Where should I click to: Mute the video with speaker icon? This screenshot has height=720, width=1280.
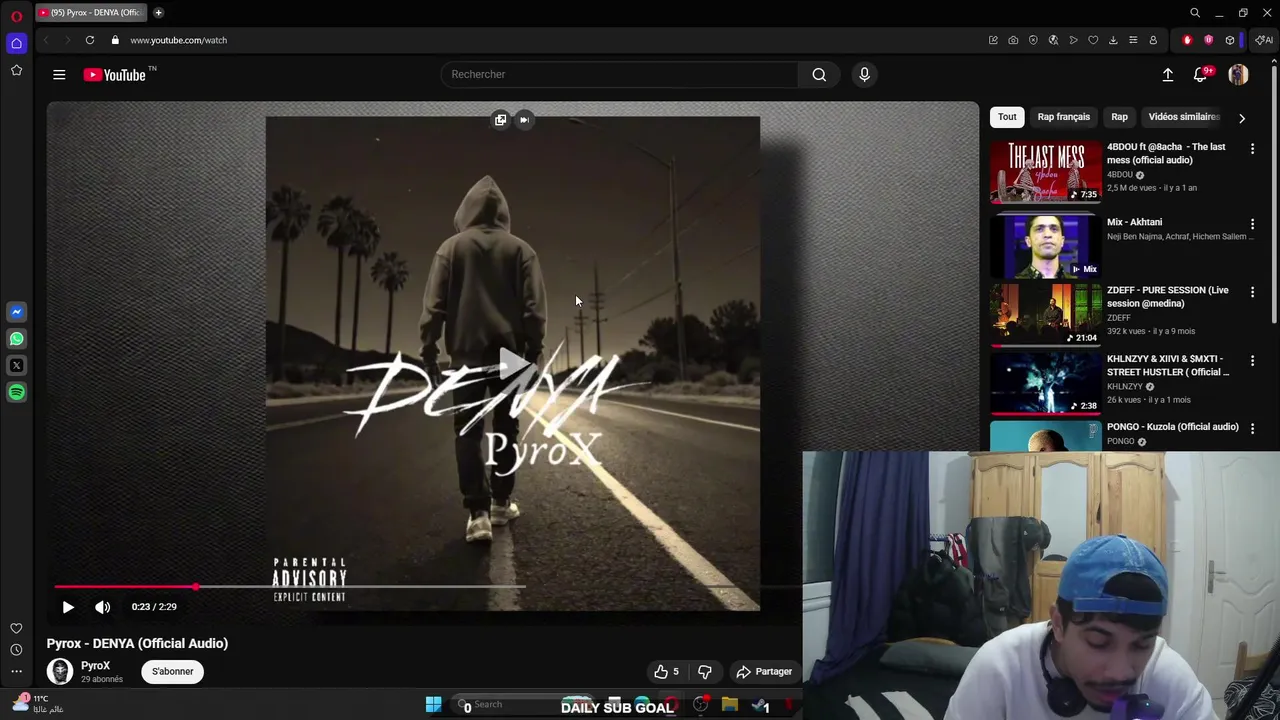coord(102,607)
